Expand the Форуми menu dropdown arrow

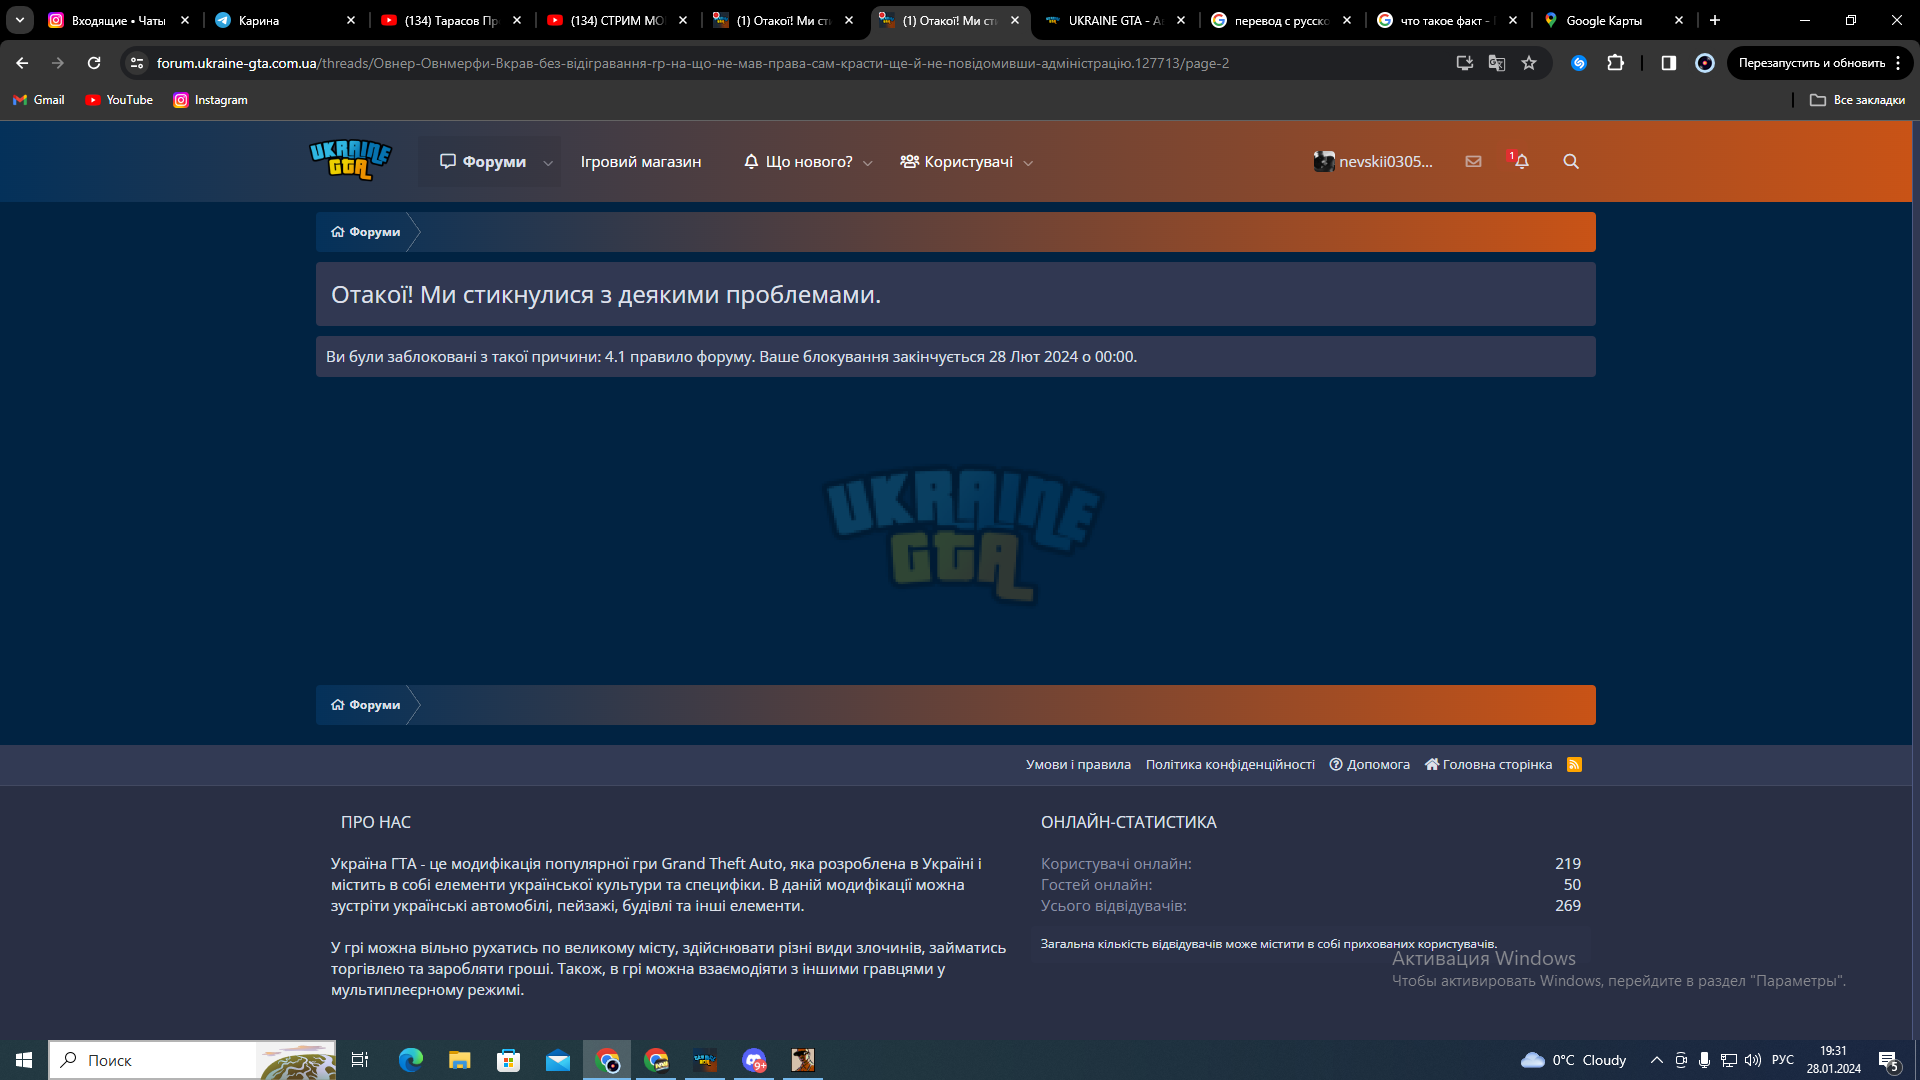click(548, 163)
